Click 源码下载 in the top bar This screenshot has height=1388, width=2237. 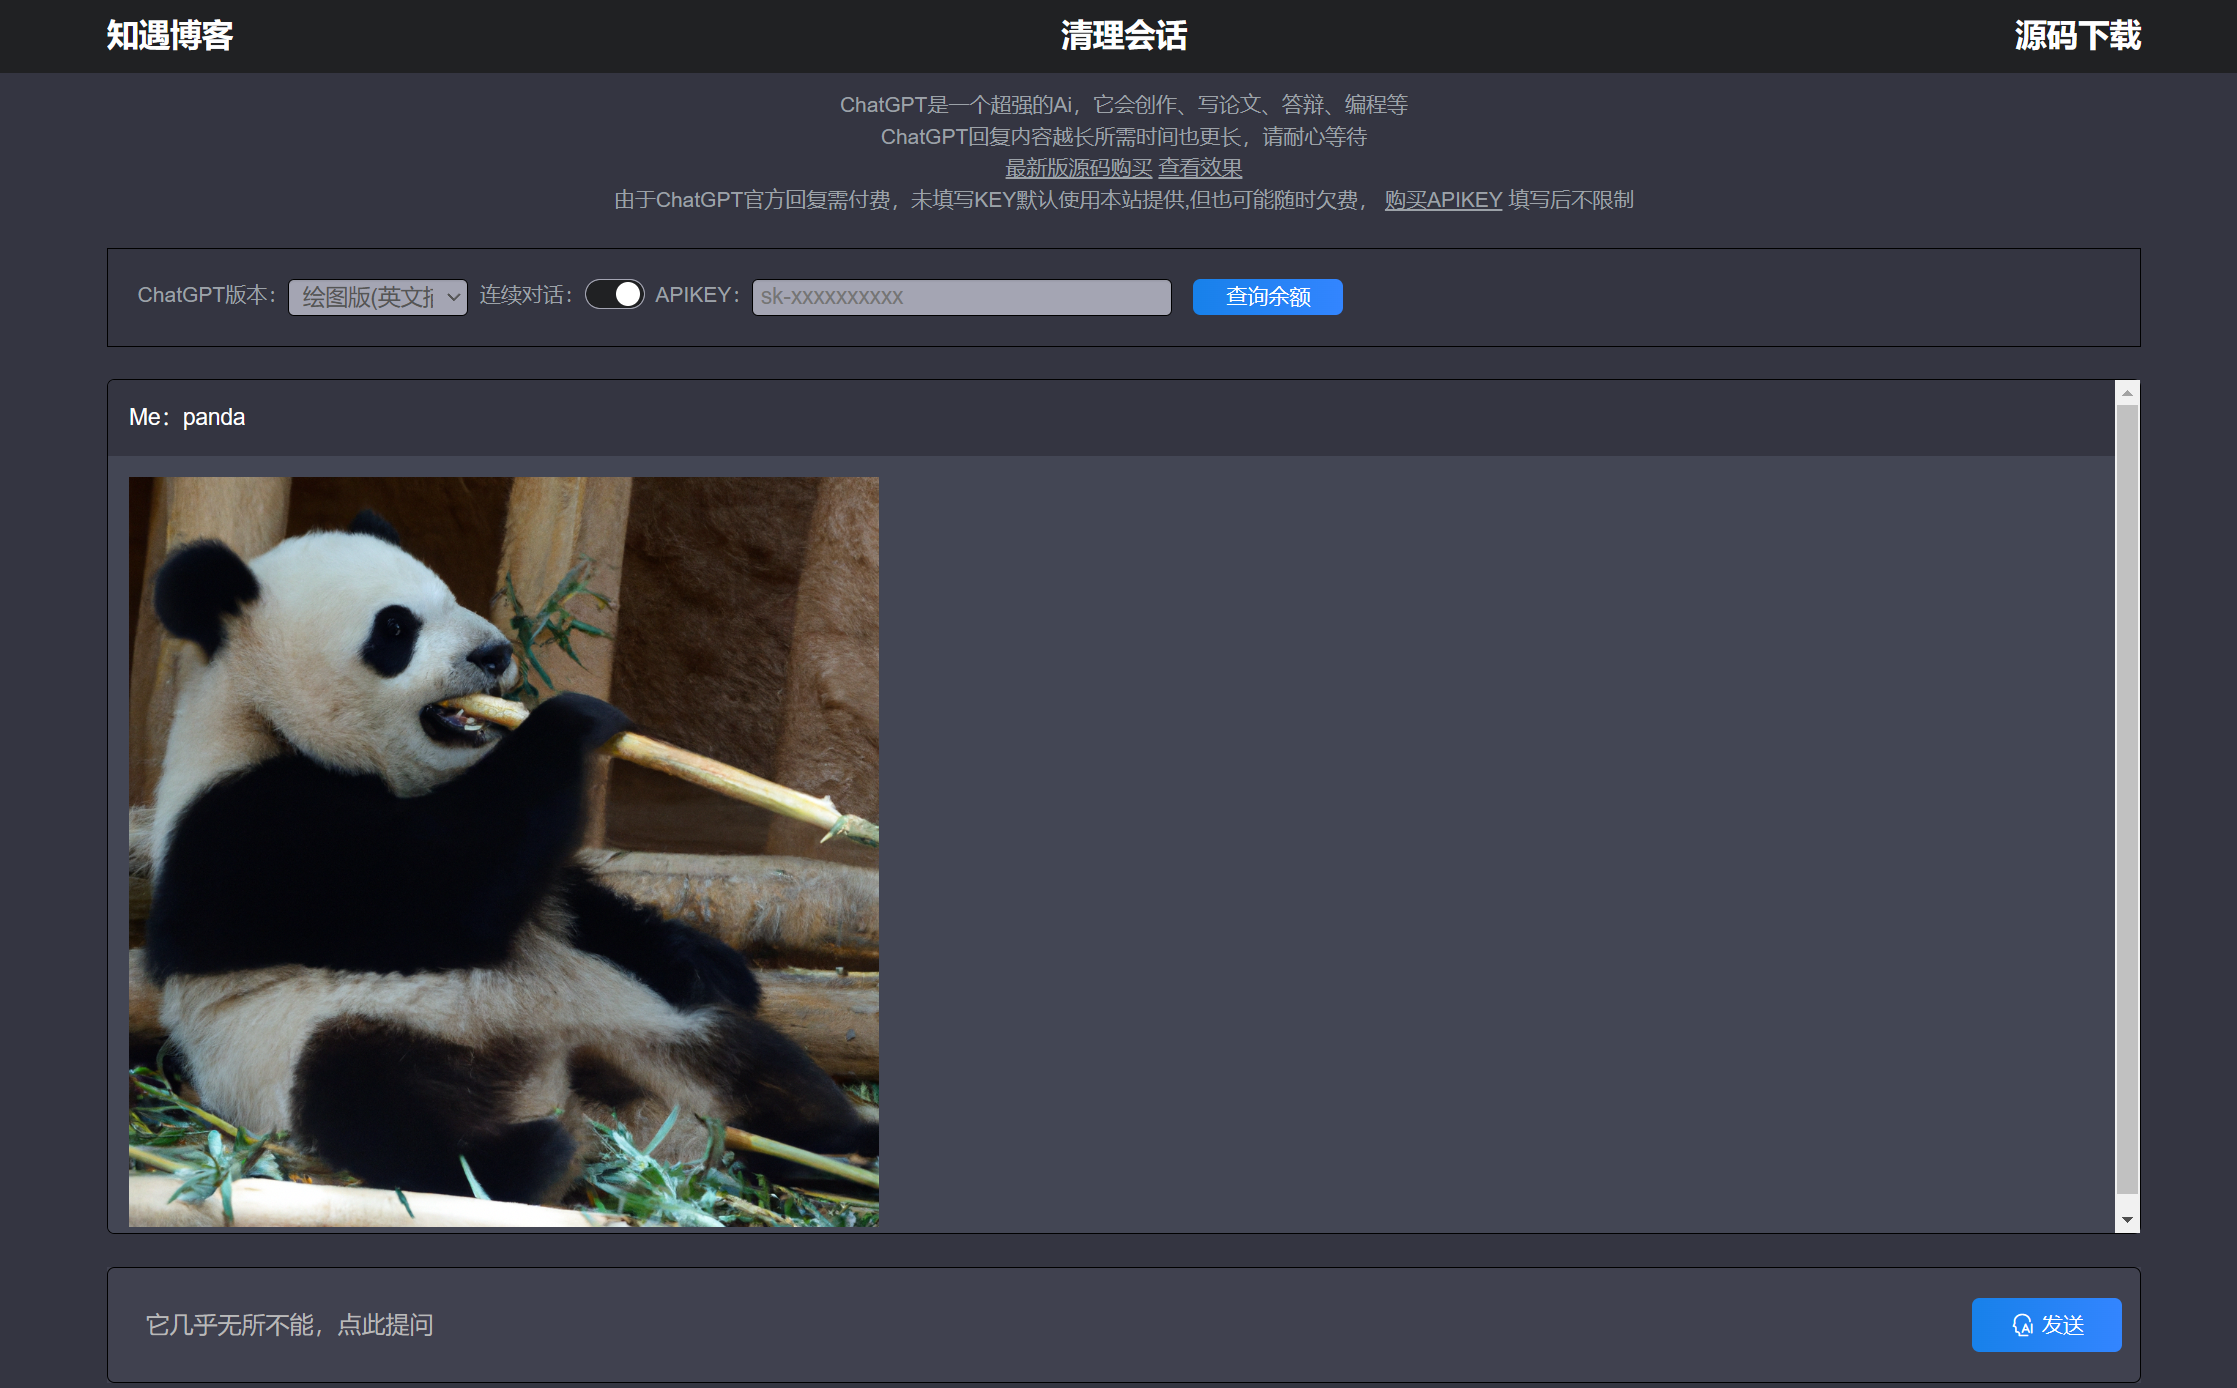point(2077,36)
